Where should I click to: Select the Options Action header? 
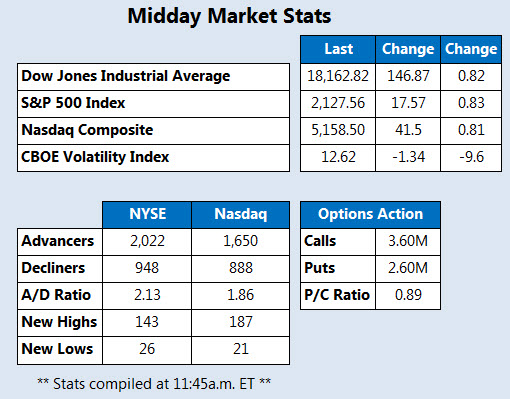tap(370, 215)
